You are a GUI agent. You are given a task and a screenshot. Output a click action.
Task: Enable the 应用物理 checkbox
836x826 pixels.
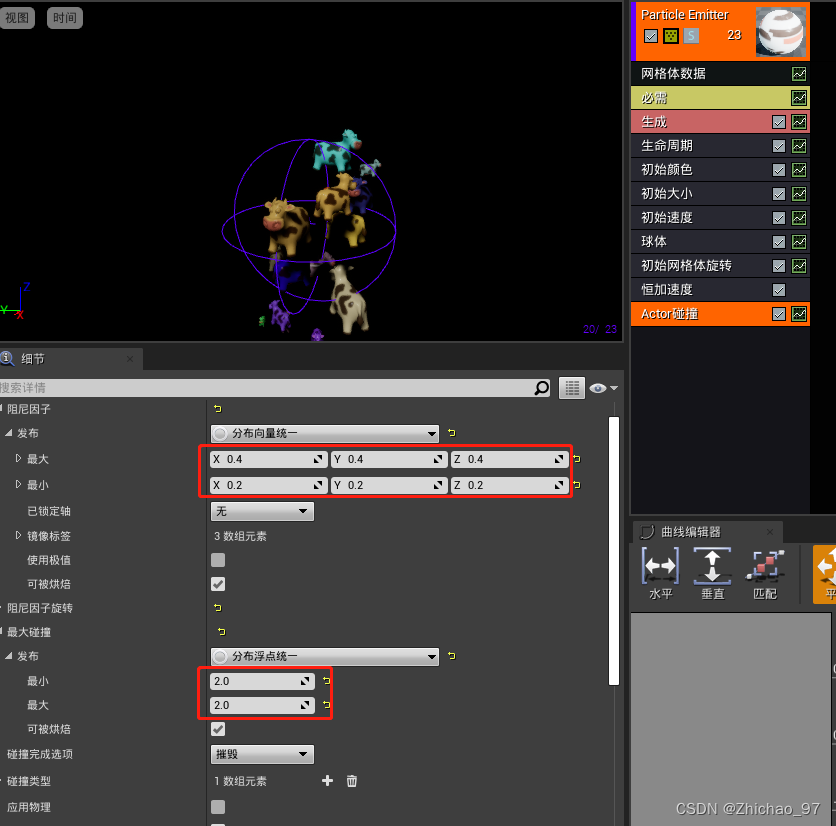(x=218, y=807)
